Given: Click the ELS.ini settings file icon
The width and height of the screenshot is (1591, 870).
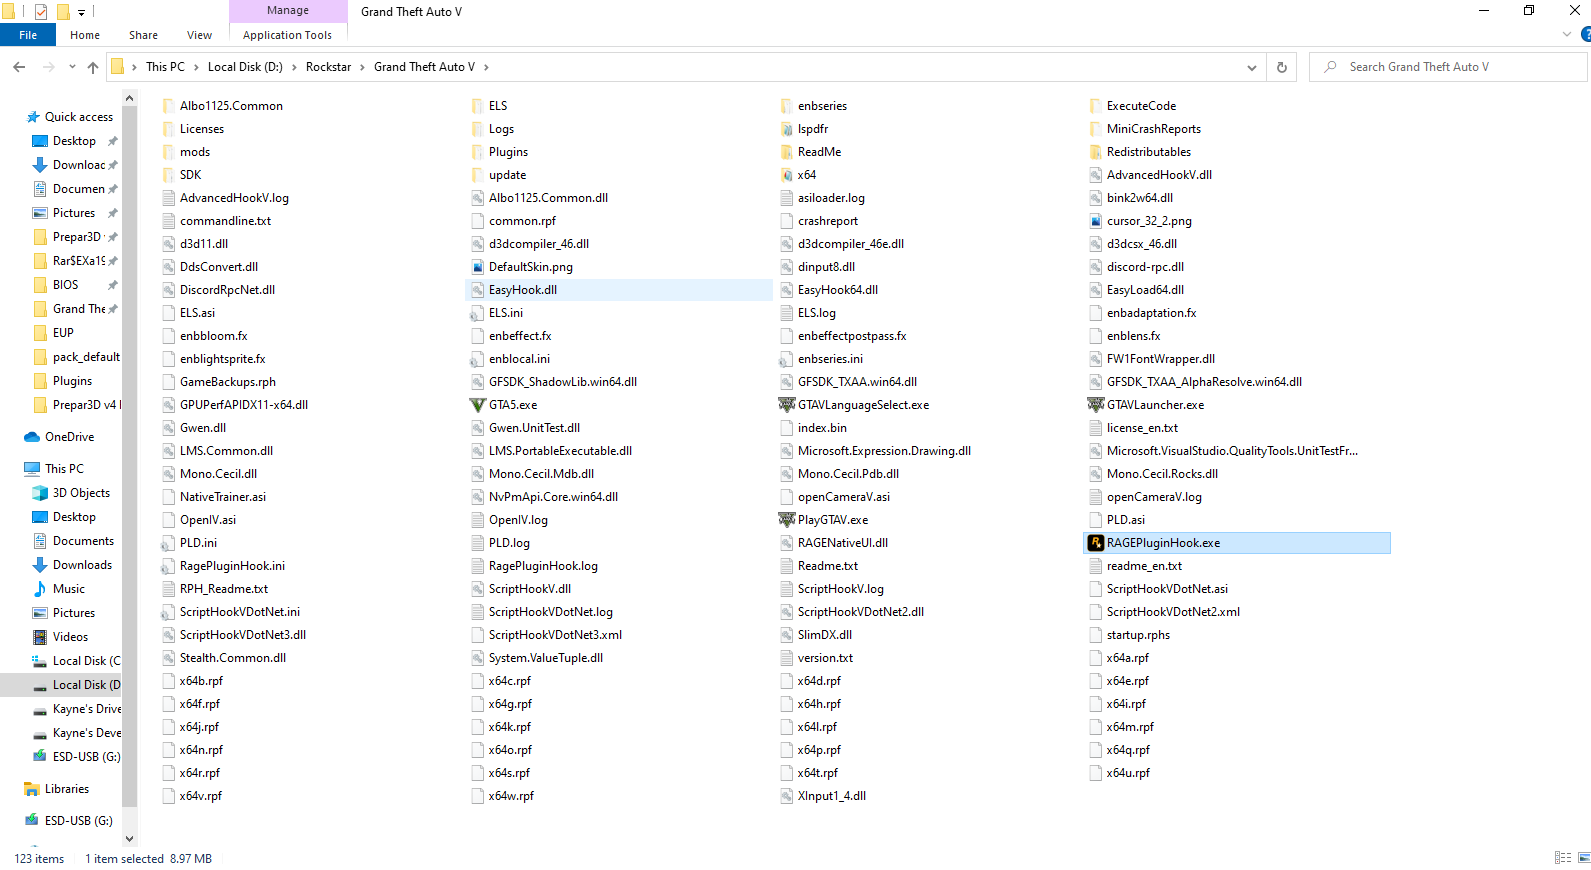Looking at the screenshot, I should click(478, 313).
